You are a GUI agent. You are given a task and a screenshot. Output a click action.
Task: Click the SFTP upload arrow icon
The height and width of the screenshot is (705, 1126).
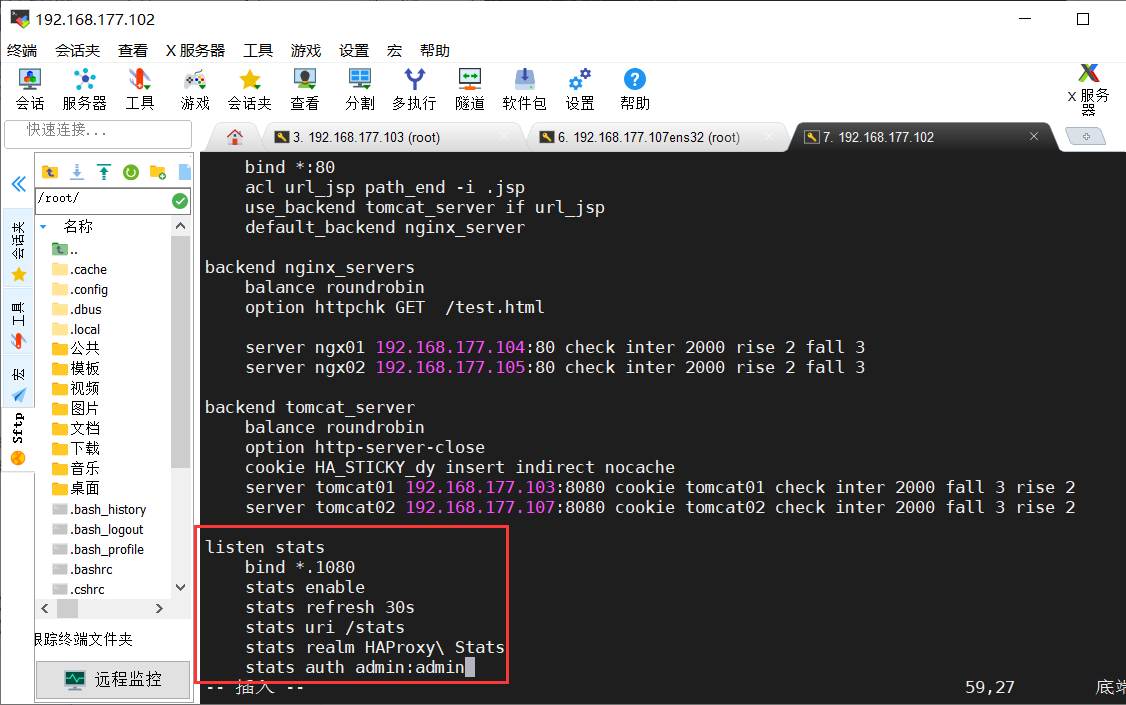coord(104,172)
